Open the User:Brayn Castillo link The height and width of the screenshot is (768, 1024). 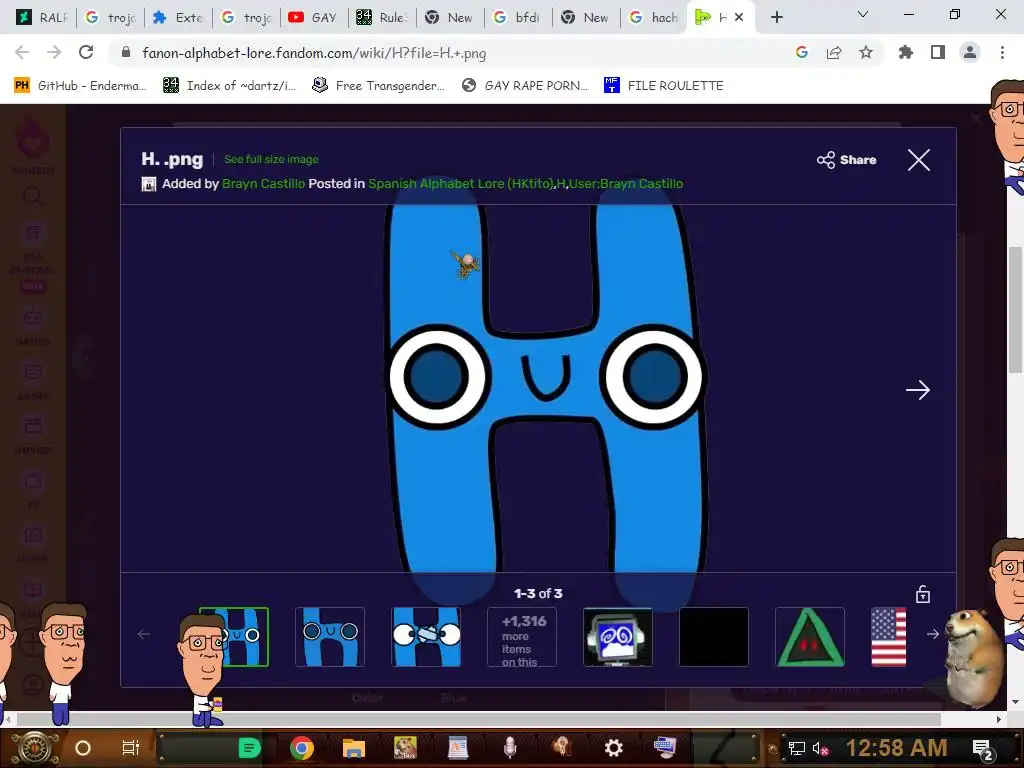click(x=626, y=184)
